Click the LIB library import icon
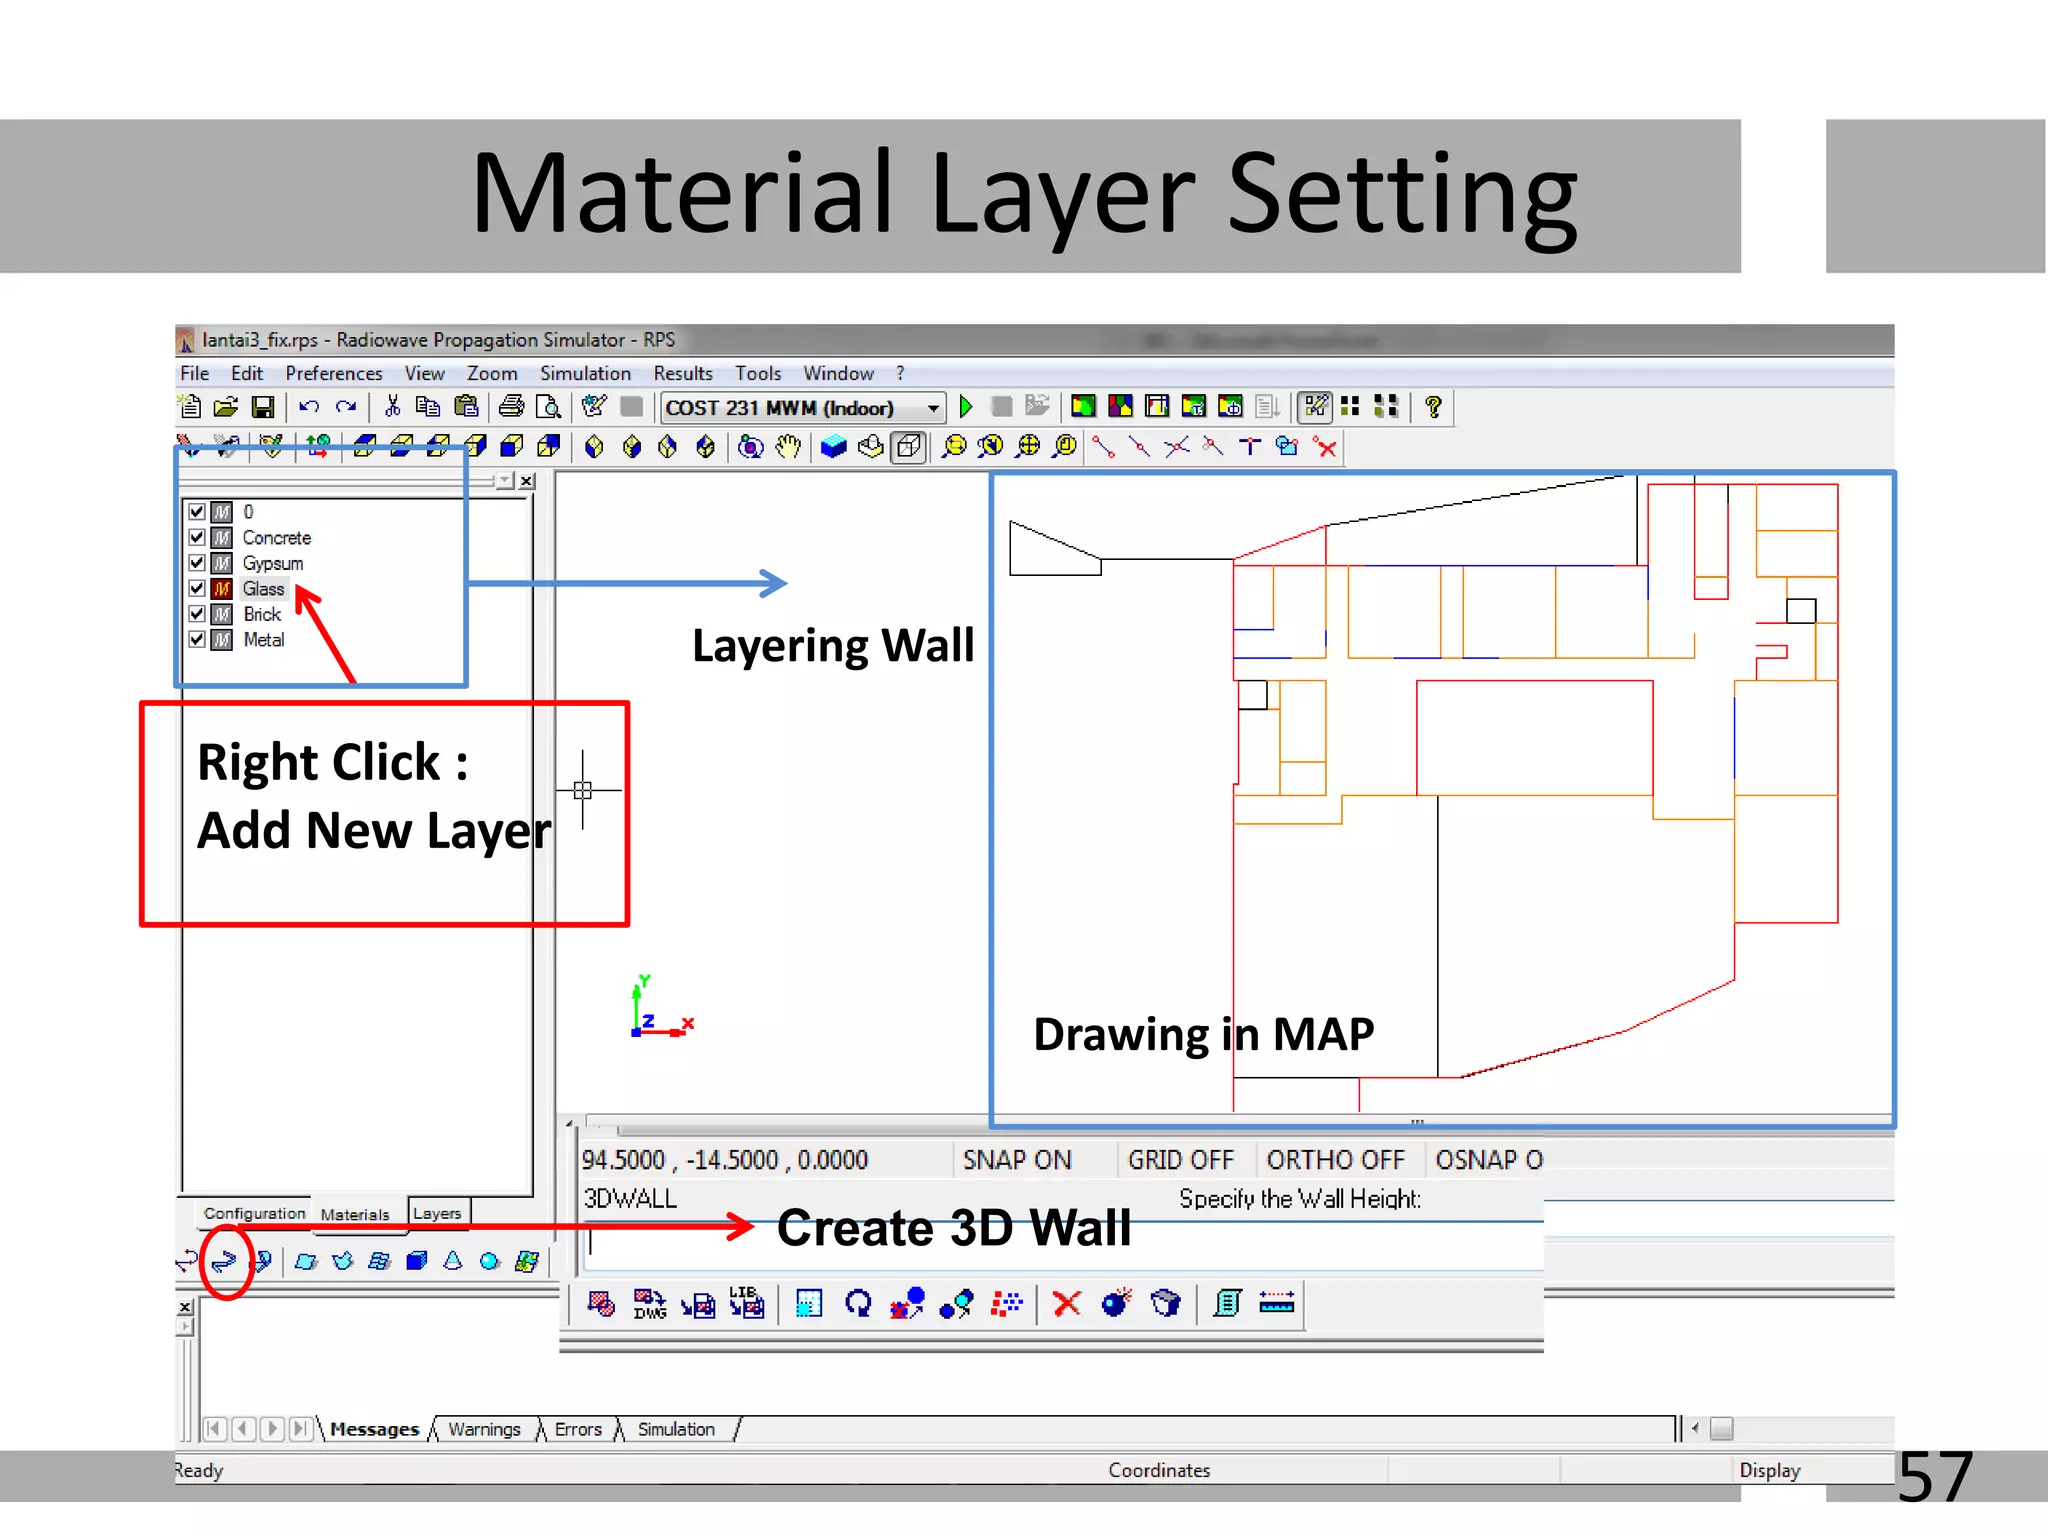The height and width of the screenshot is (1536, 2048). point(747,1304)
